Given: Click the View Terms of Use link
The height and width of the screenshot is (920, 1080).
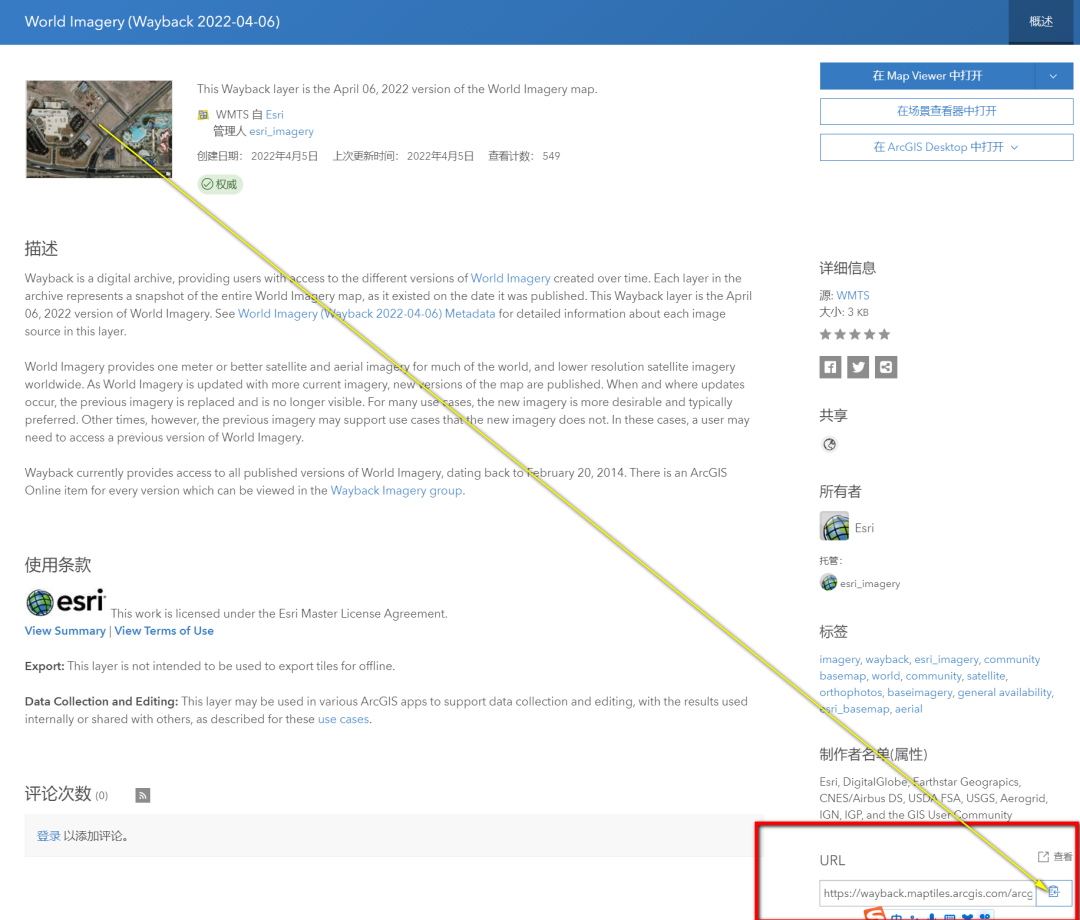Looking at the screenshot, I should point(164,631).
